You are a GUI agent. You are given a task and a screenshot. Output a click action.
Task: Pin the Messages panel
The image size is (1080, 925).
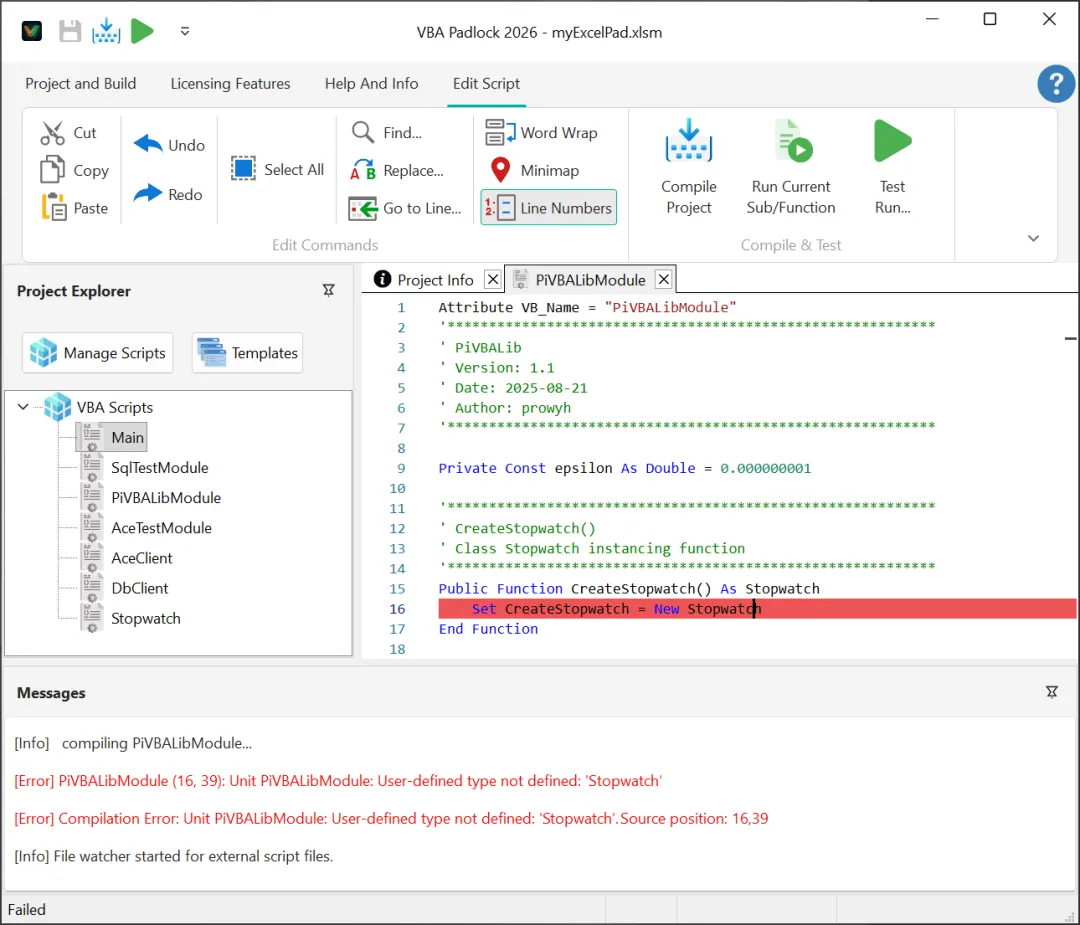tap(1052, 692)
